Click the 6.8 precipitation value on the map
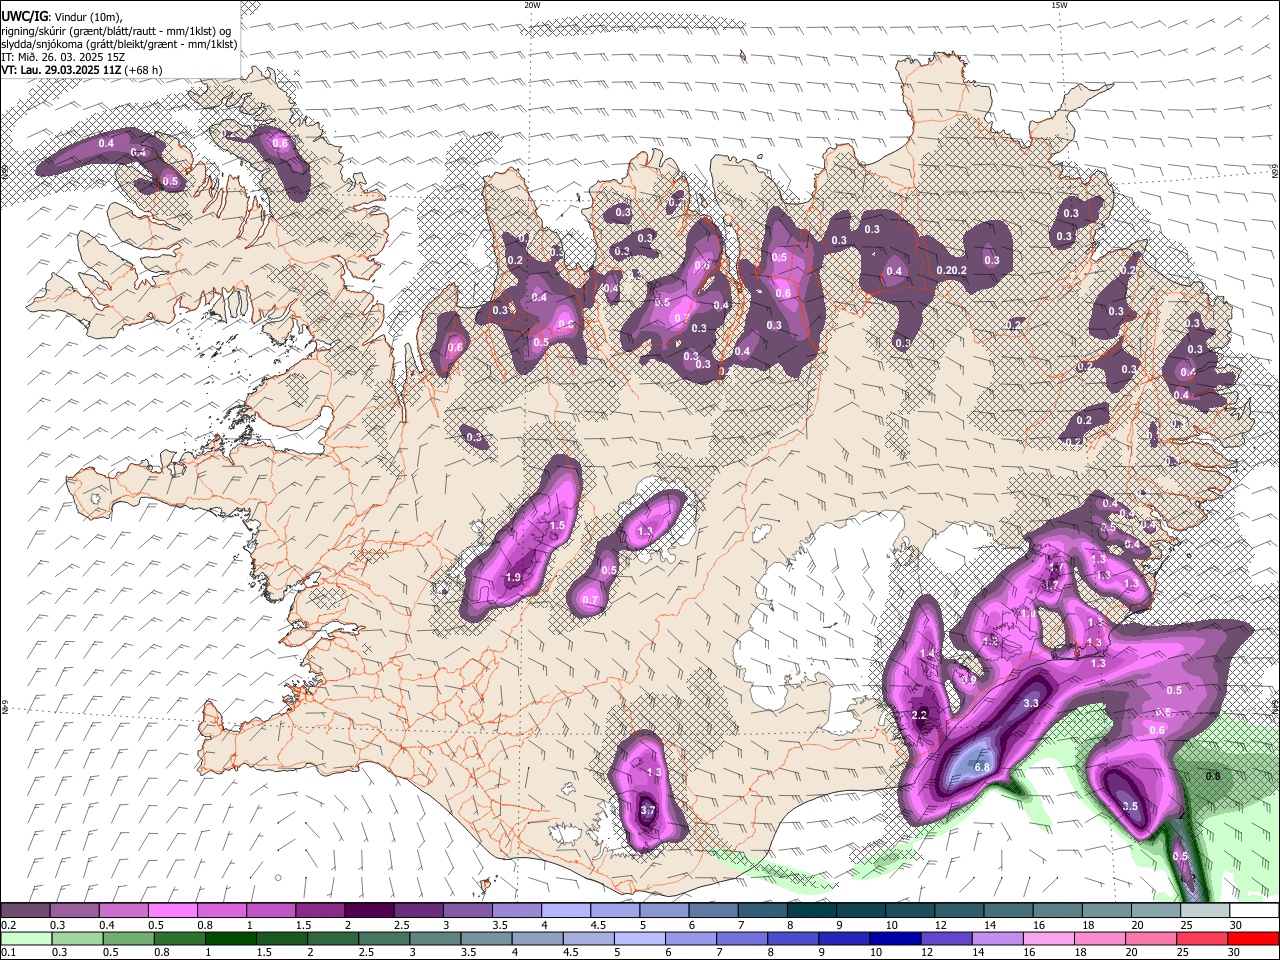 [x=982, y=768]
